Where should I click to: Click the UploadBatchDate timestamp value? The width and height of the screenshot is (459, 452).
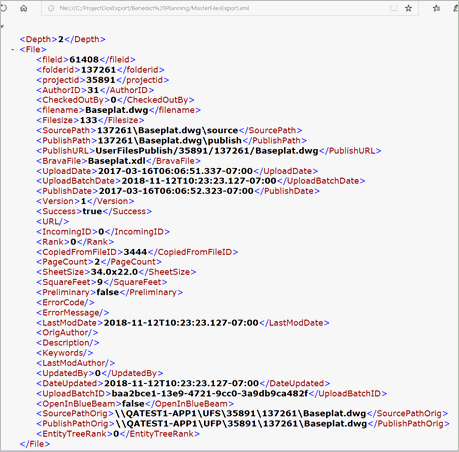click(x=199, y=181)
